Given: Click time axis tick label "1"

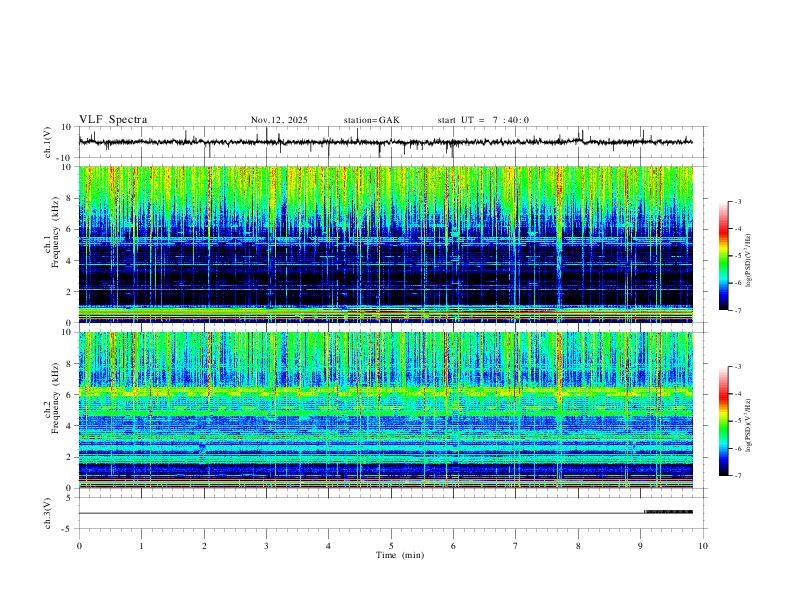Looking at the screenshot, I should (141, 546).
